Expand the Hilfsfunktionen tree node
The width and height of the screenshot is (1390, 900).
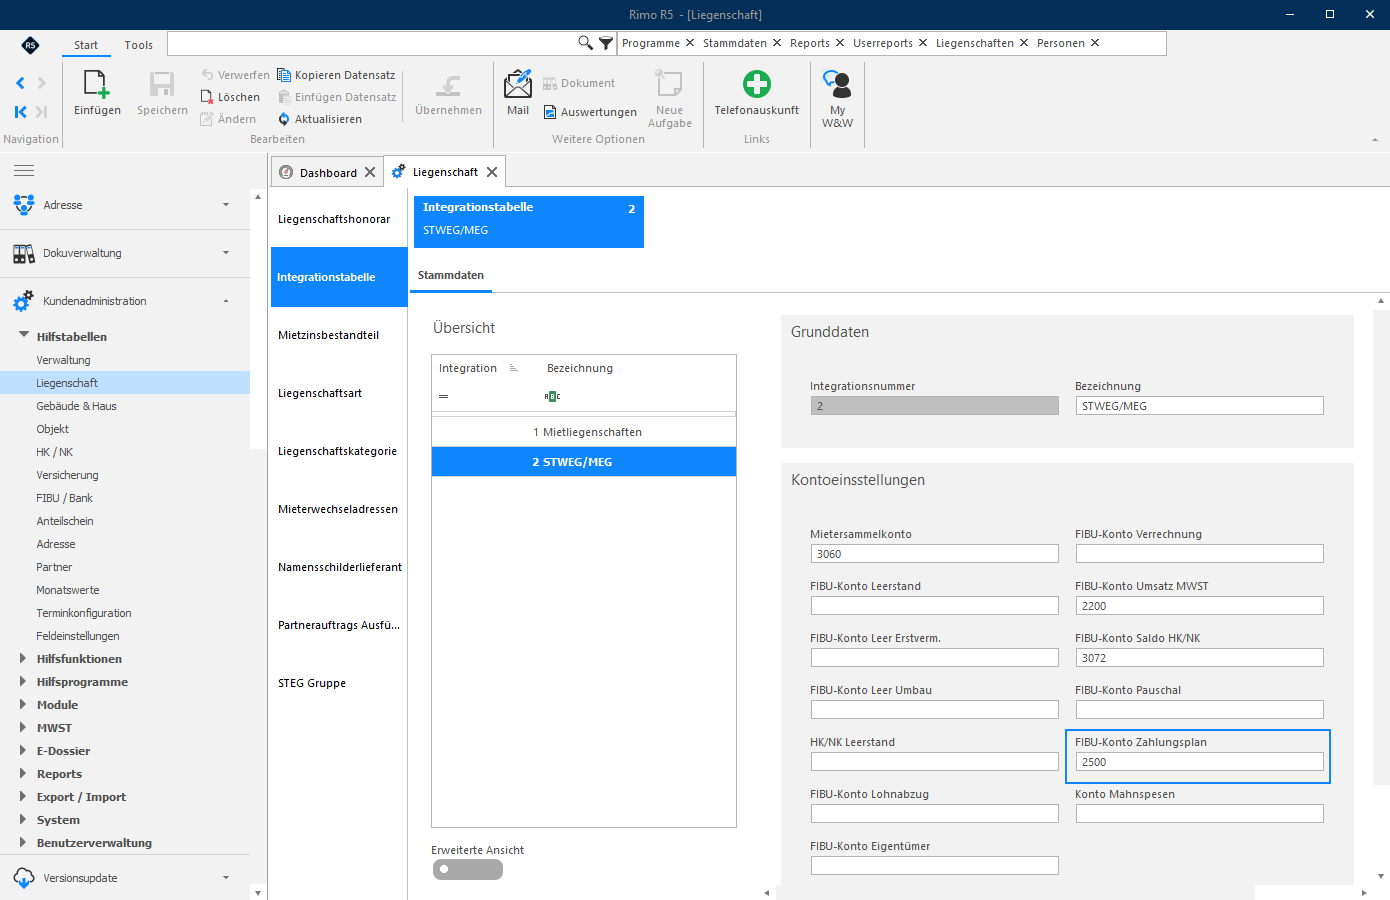23,658
